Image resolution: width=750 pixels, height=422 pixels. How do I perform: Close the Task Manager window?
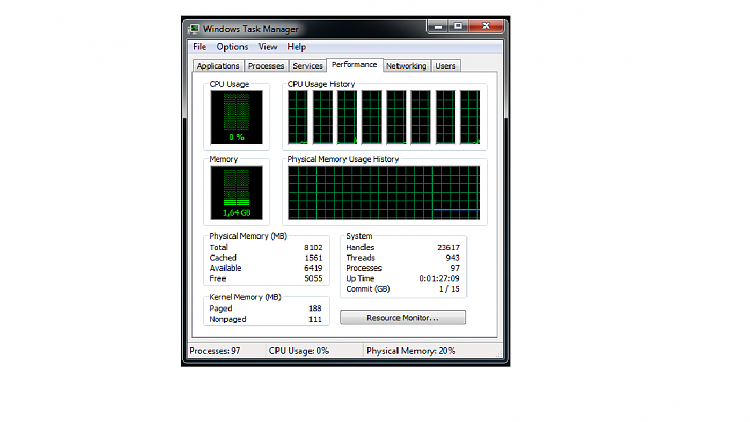click(x=486, y=26)
